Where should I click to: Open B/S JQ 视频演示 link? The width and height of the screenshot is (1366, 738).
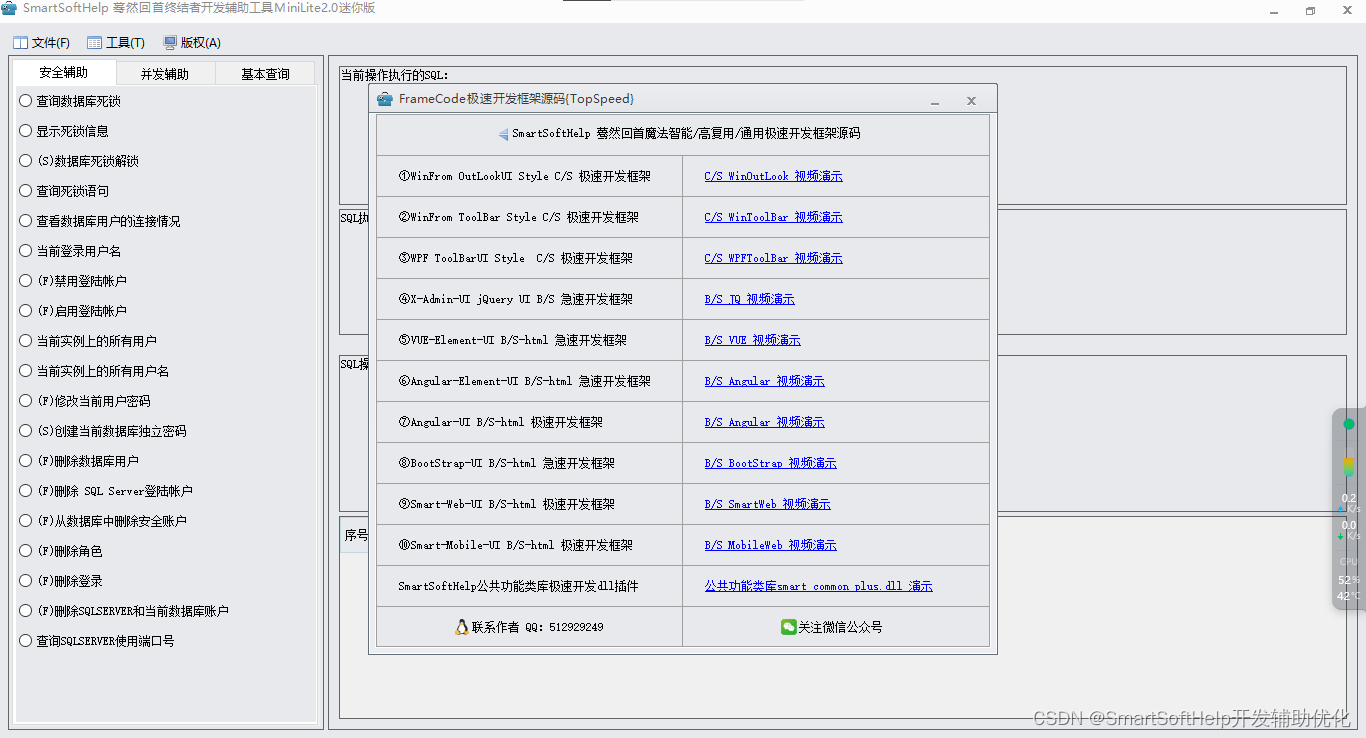click(x=749, y=299)
